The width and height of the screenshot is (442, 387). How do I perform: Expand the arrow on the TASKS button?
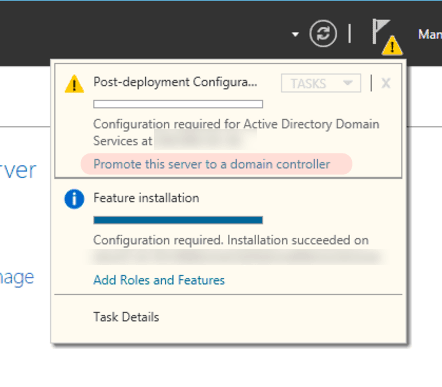coord(348,83)
